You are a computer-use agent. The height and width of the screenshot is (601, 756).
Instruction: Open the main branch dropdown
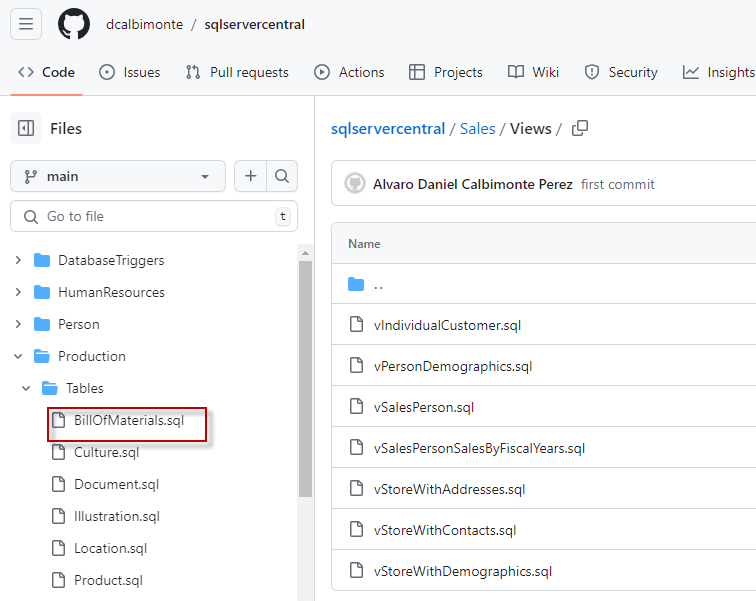click(118, 176)
